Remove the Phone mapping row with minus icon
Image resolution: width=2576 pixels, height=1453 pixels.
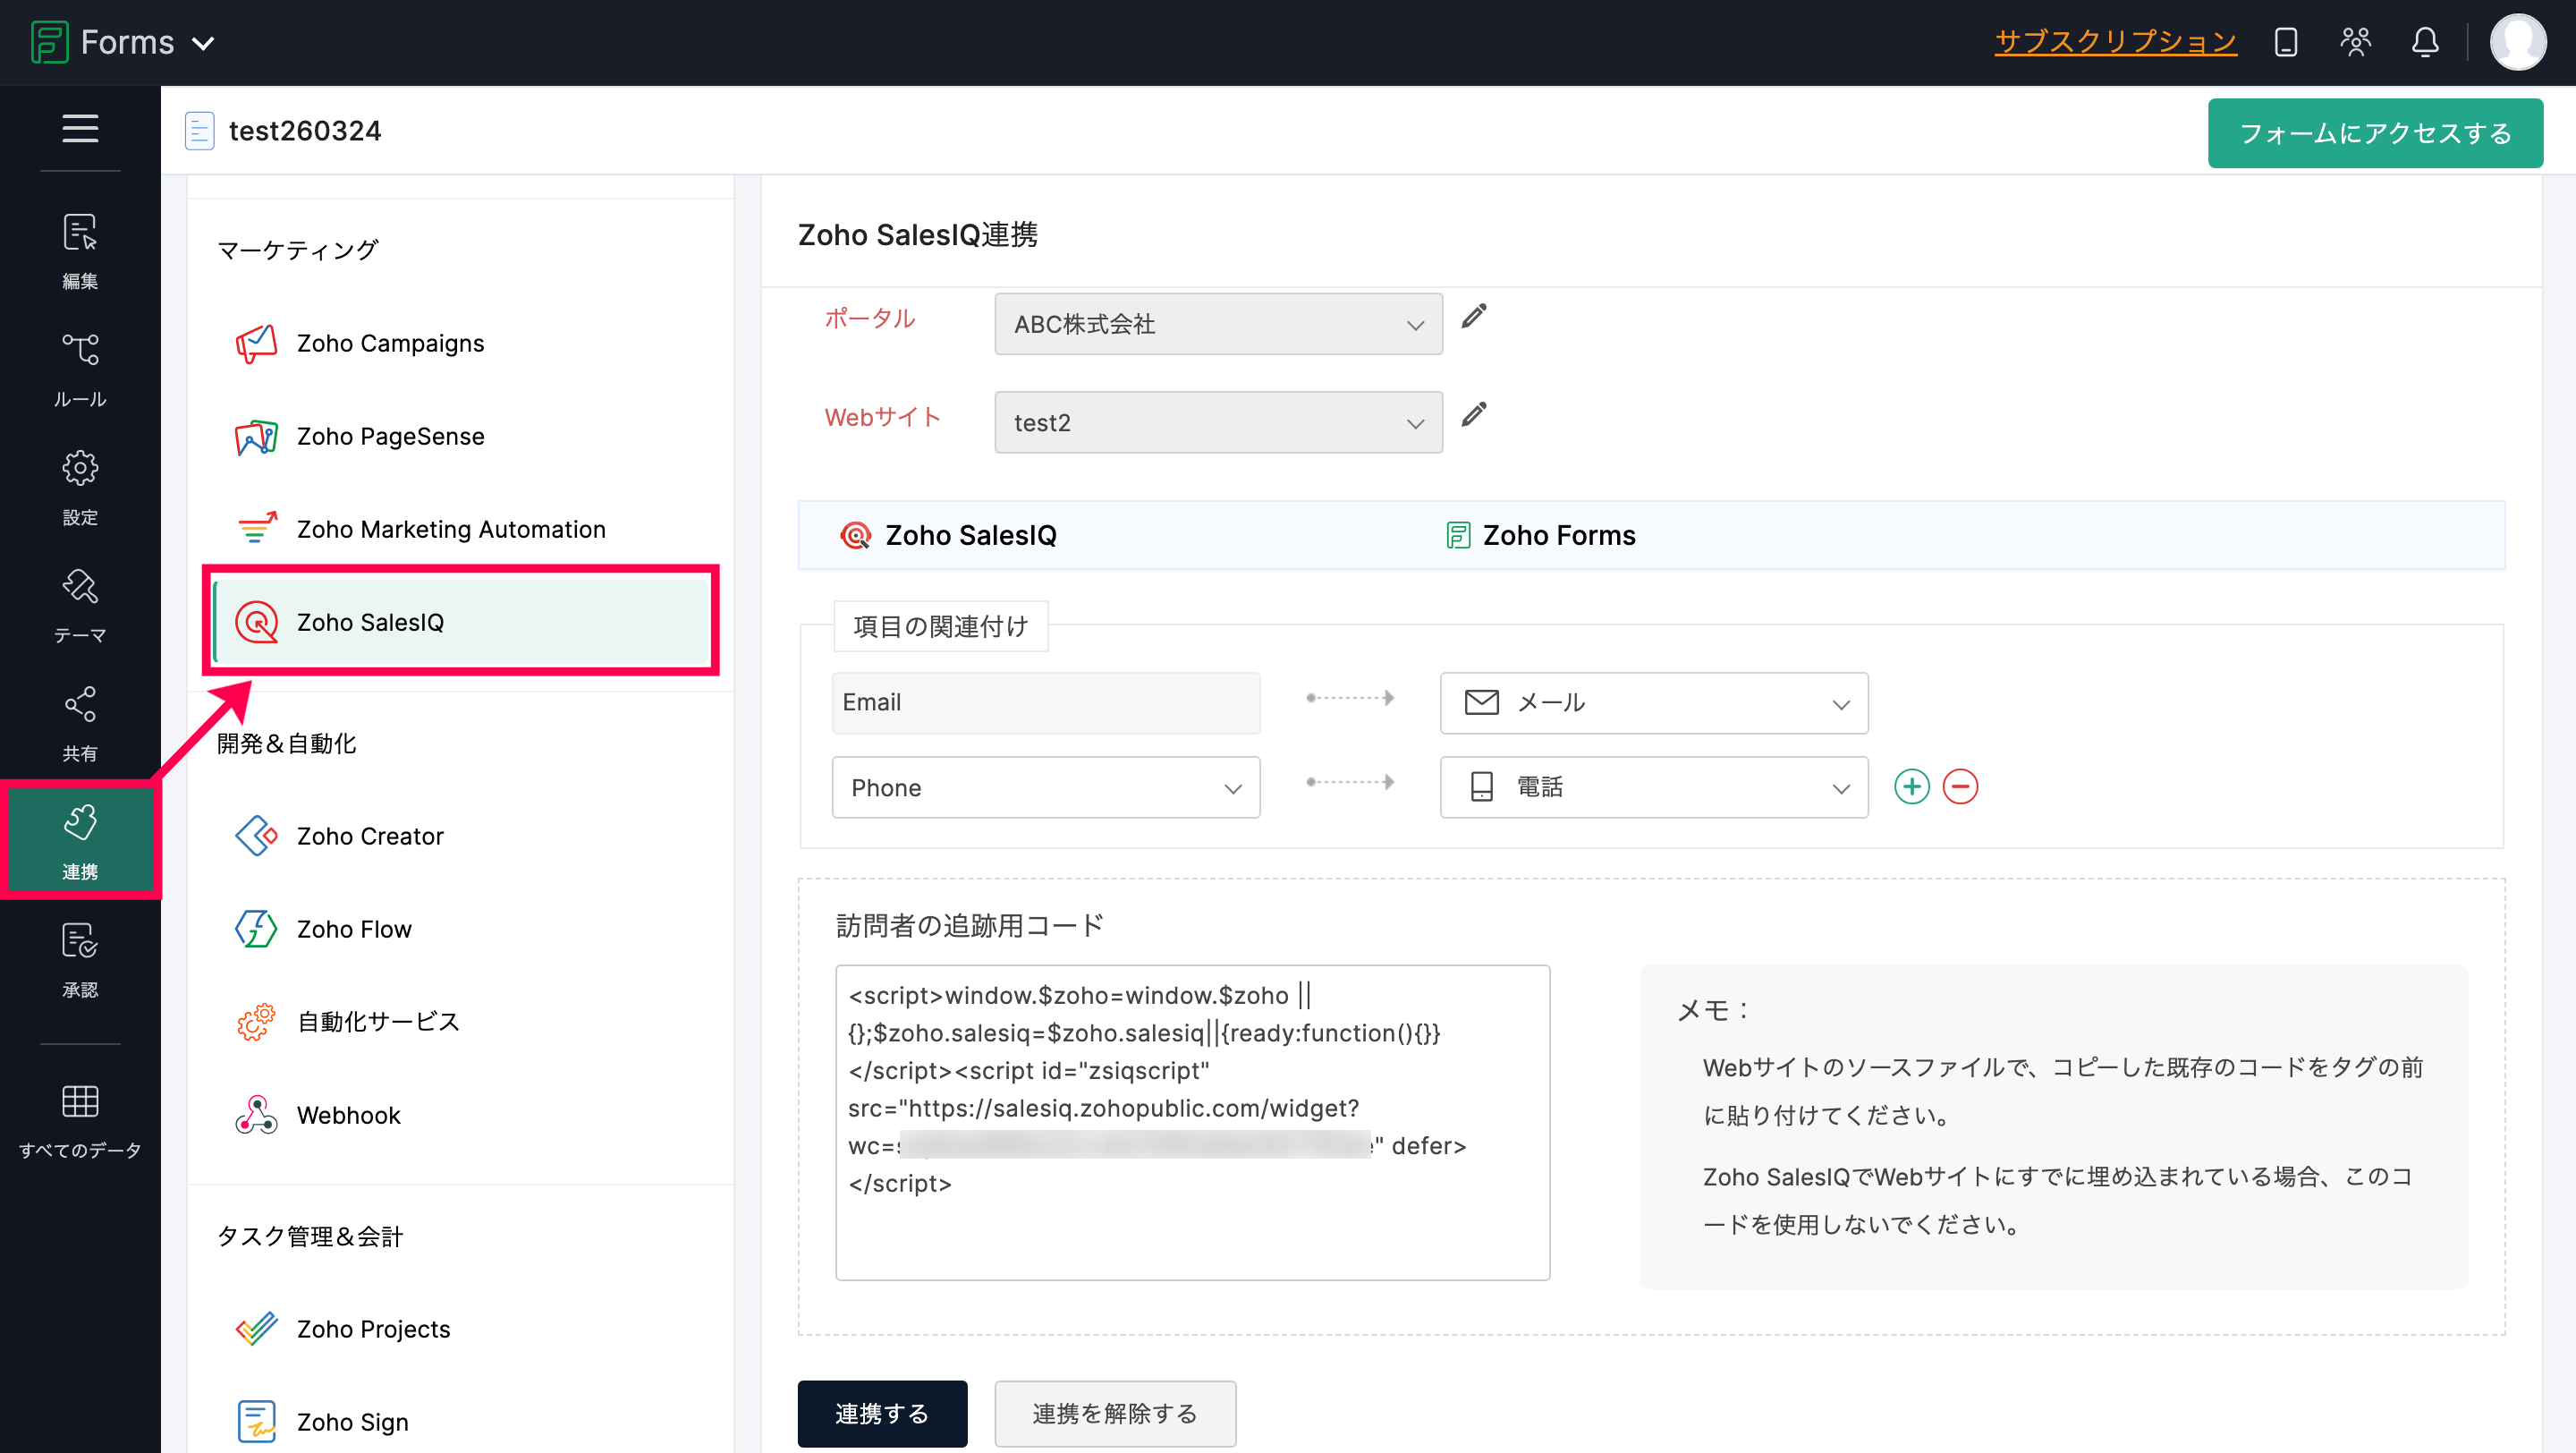[1960, 787]
